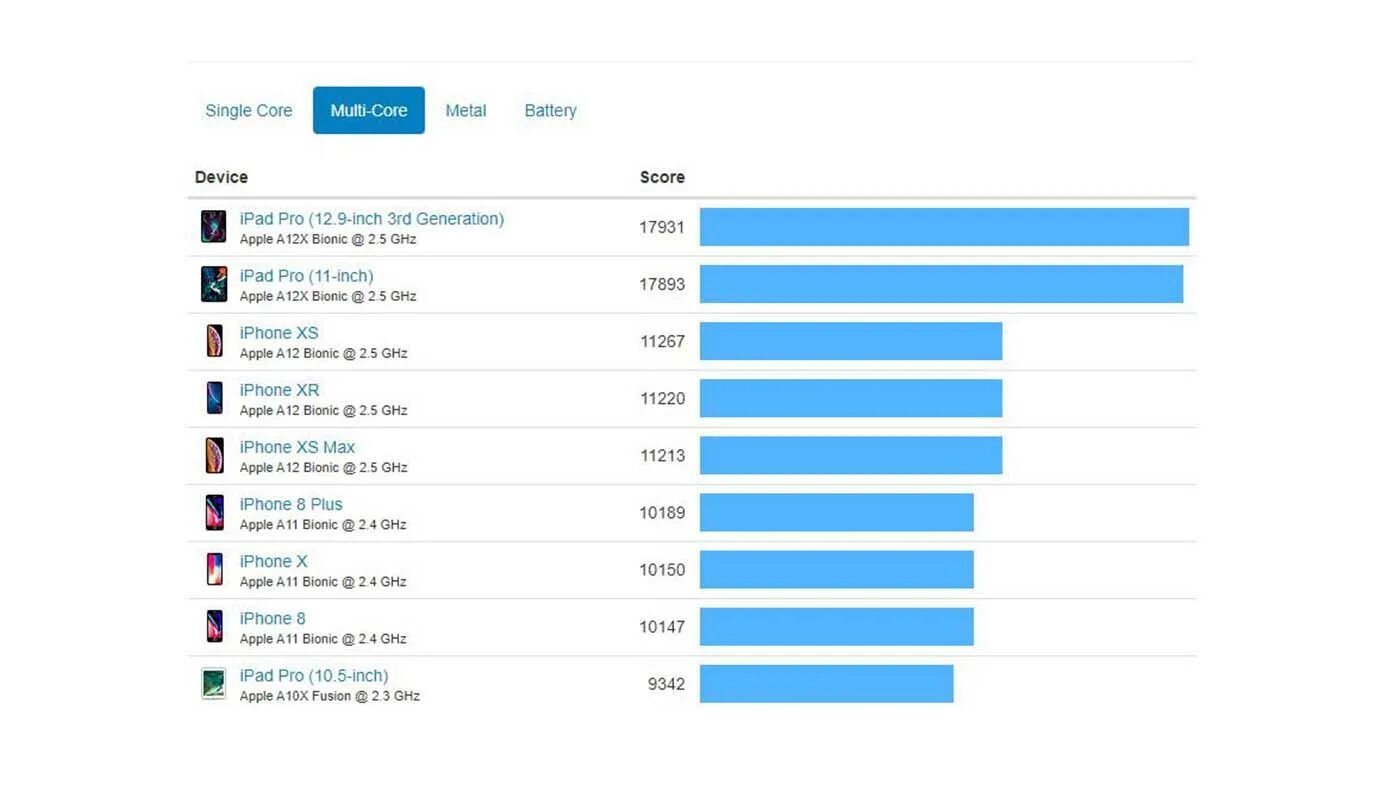Click the 9342 score value
1400x788 pixels.
[666, 684]
